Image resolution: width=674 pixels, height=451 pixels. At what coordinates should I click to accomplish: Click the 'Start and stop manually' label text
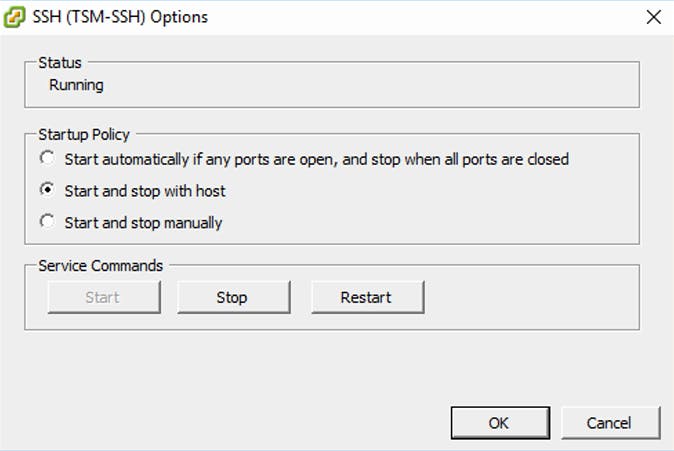pyautogui.click(x=143, y=222)
